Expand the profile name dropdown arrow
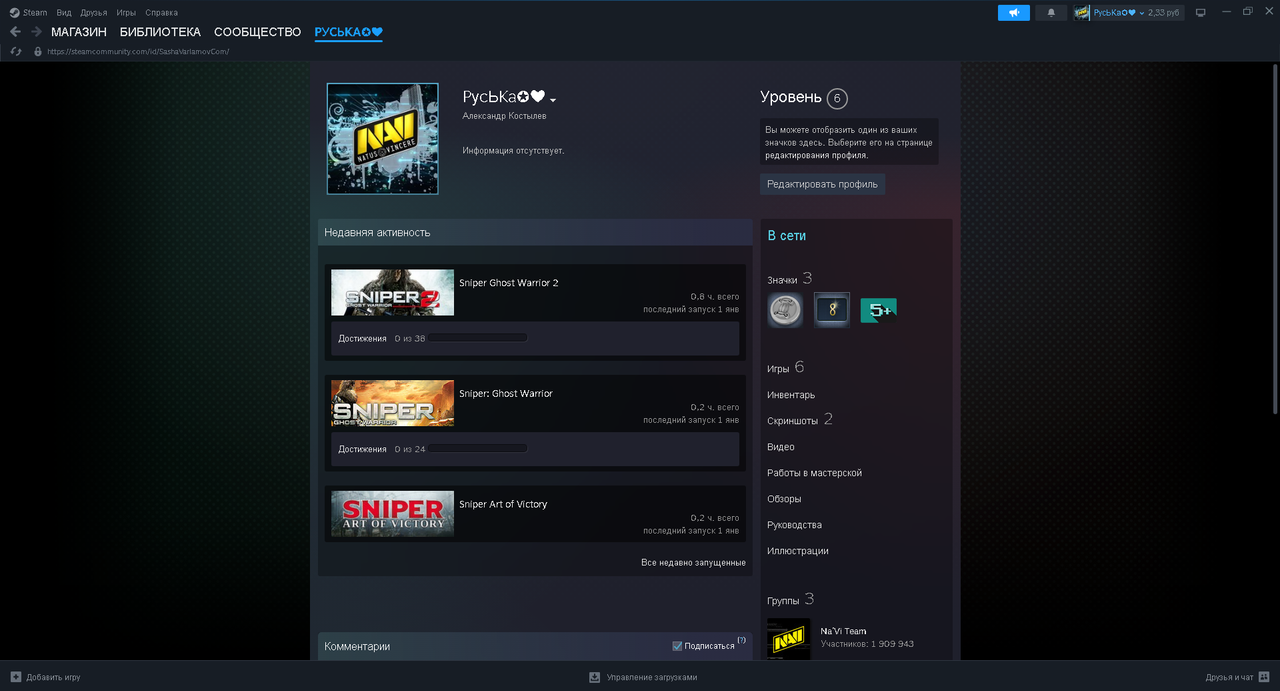Screen dimensions: 1280x691 point(553,99)
